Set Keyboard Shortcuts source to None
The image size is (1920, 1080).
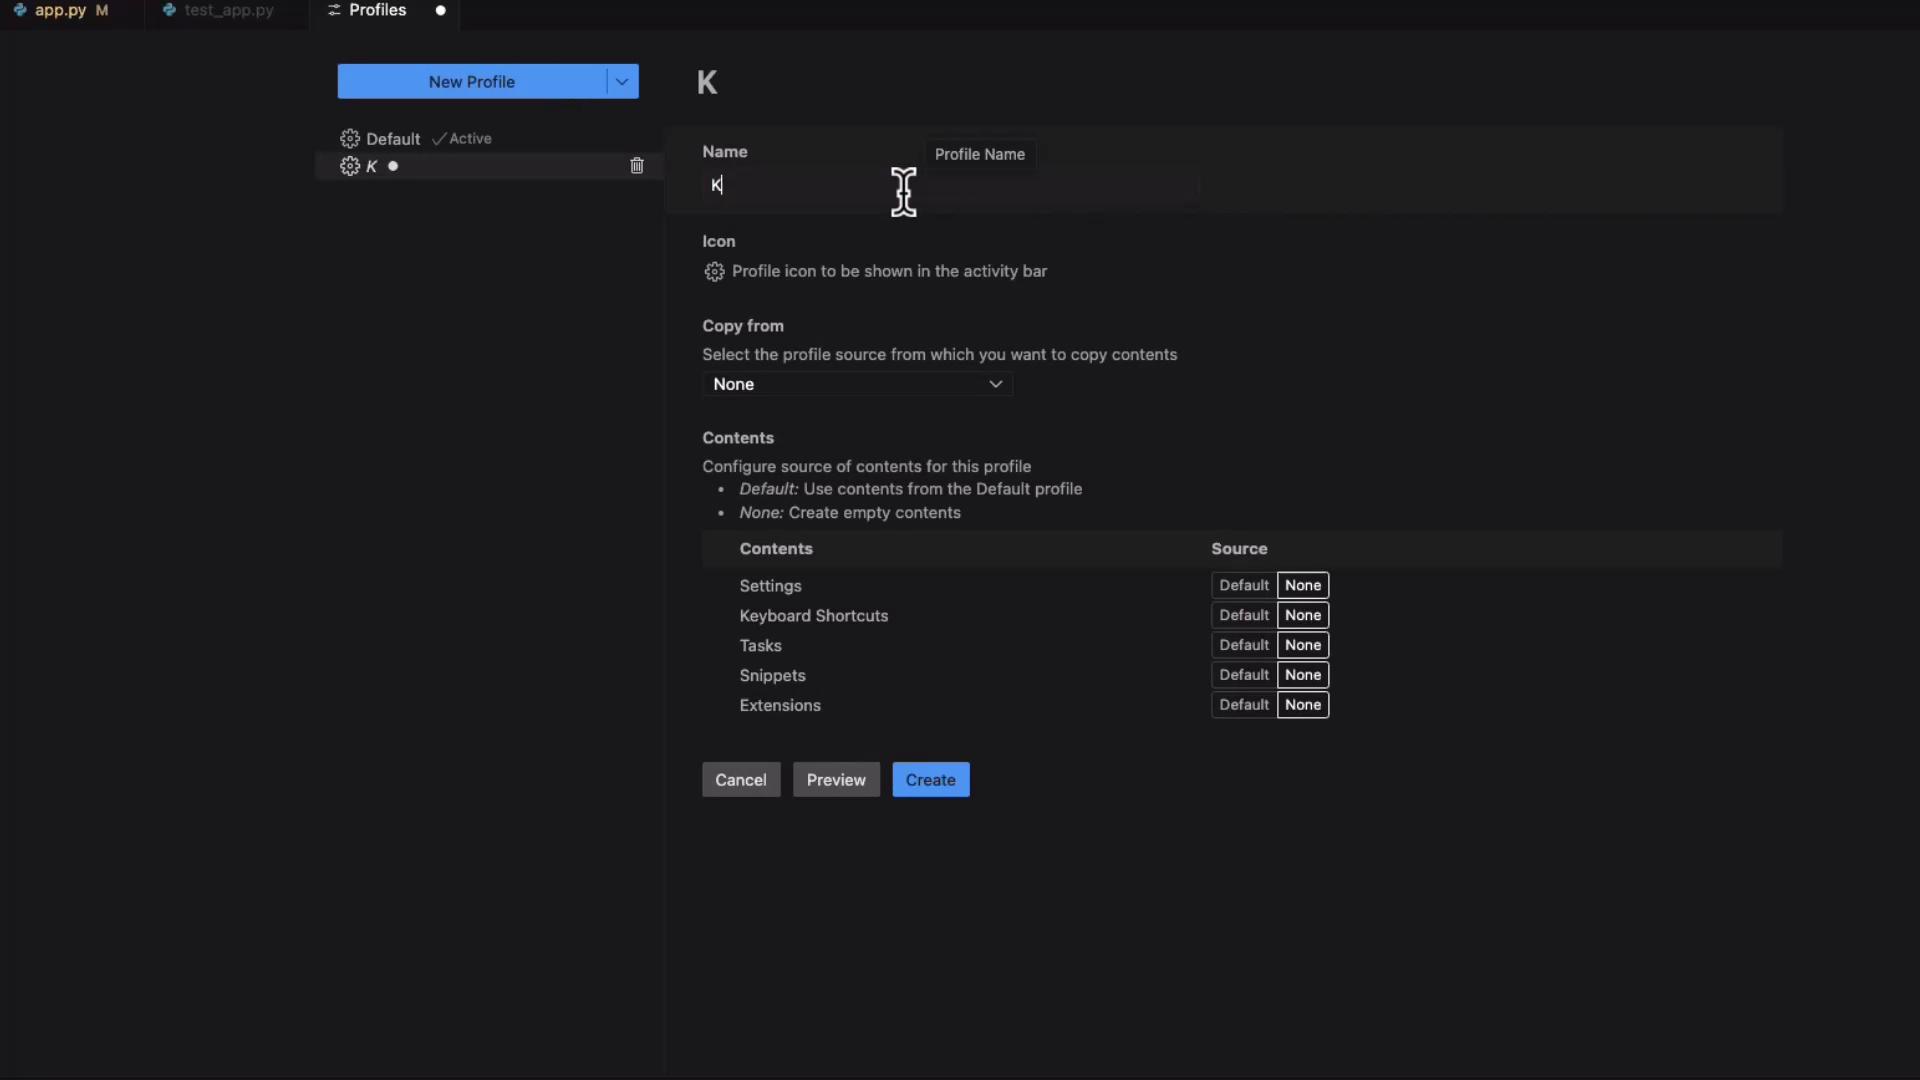pyautogui.click(x=1302, y=615)
